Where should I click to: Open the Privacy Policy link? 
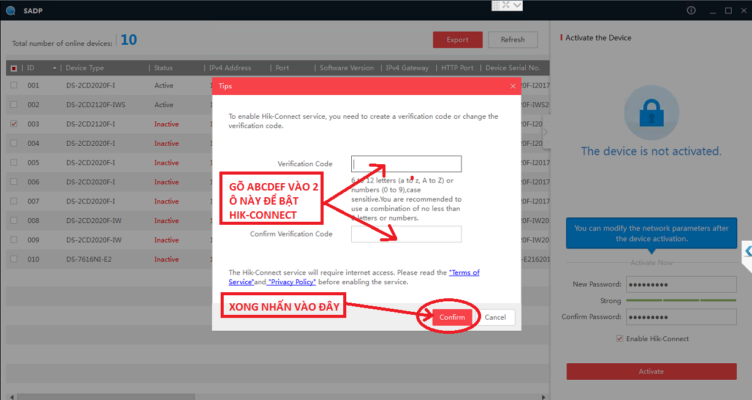[x=292, y=282]
